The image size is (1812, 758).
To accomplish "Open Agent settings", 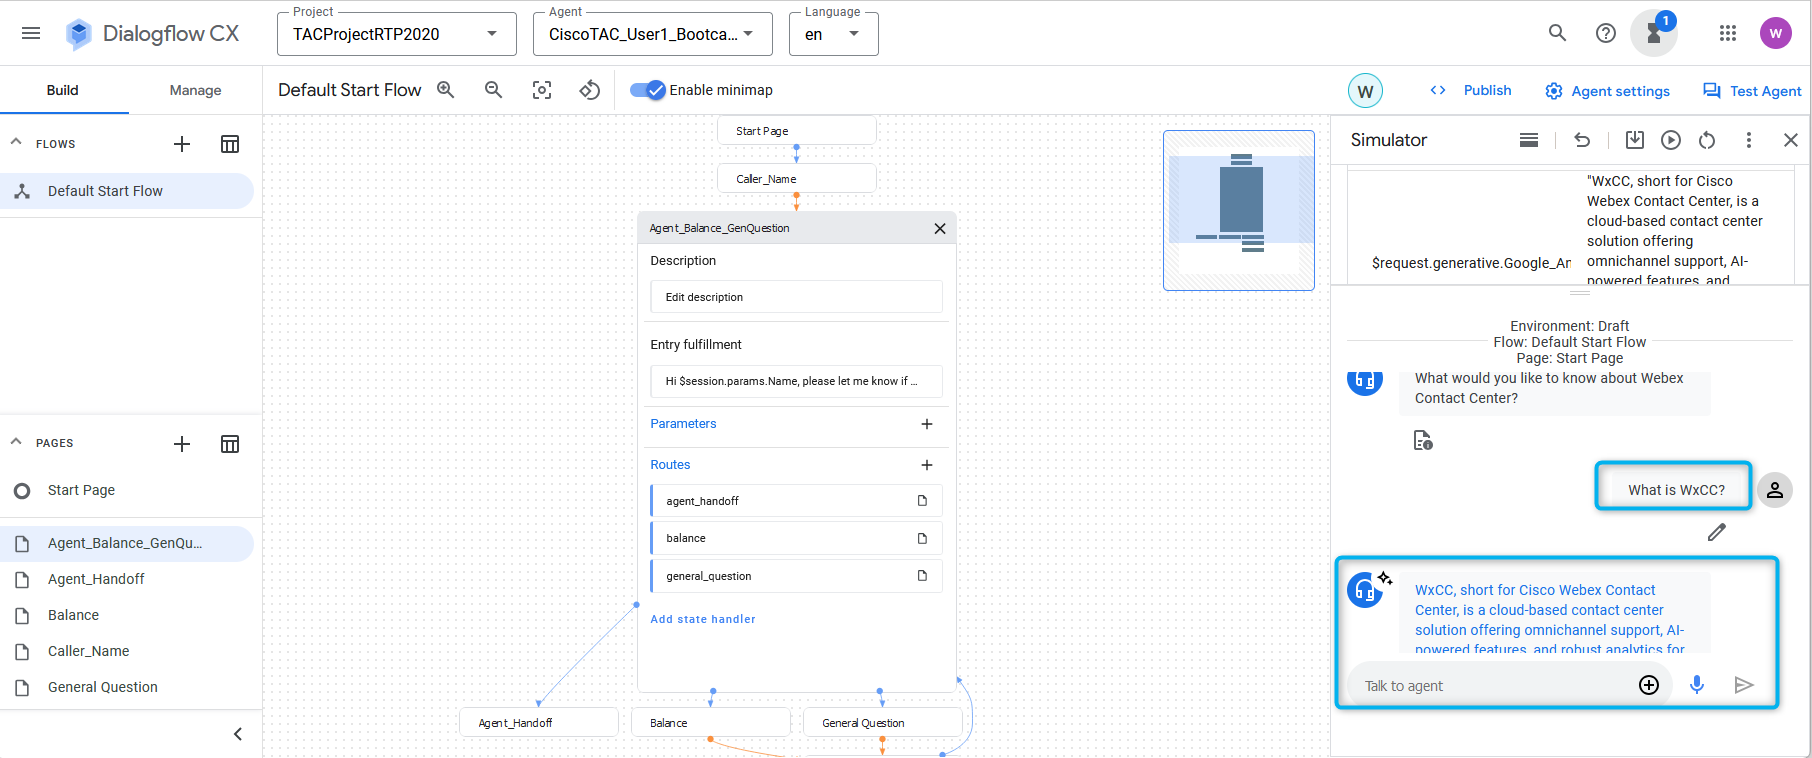I will (1607, 91).
